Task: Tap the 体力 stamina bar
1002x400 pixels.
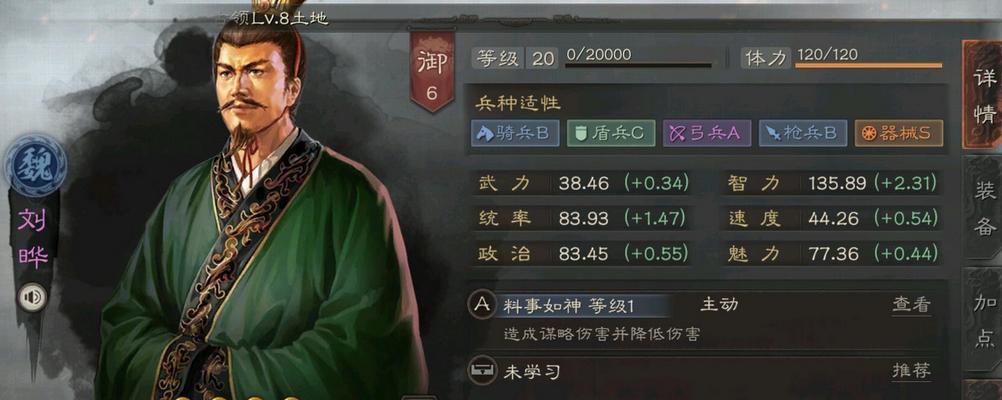Action: (868, 65)
